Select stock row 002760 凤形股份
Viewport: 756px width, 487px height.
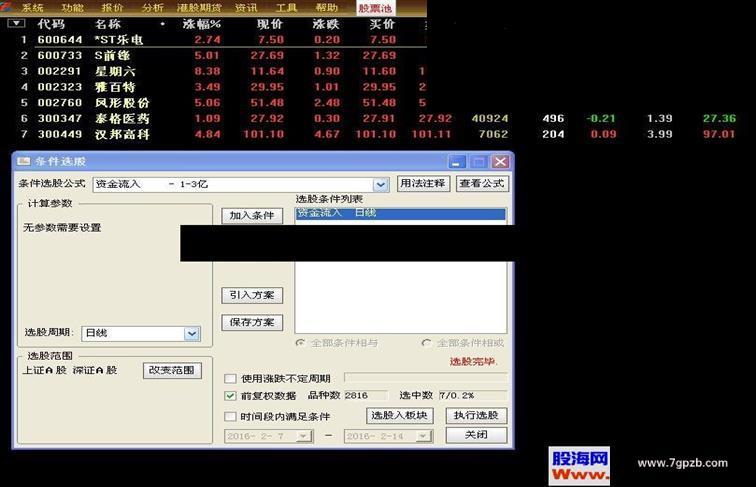[213, 103]
